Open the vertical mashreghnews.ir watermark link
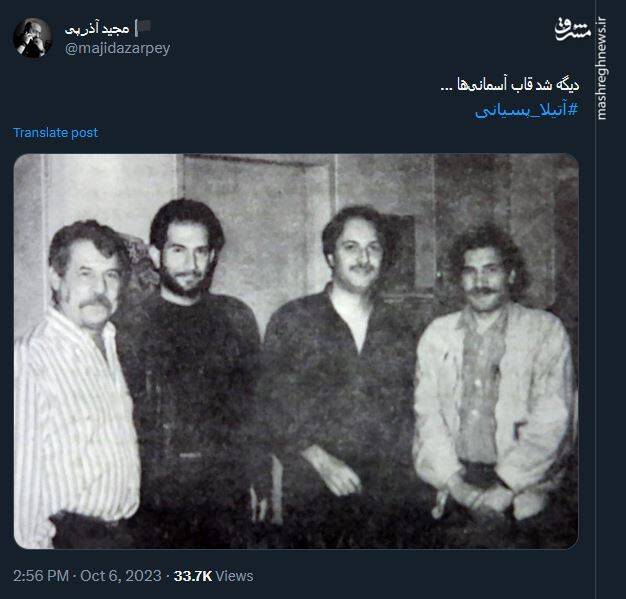 (x=602, y=68)
